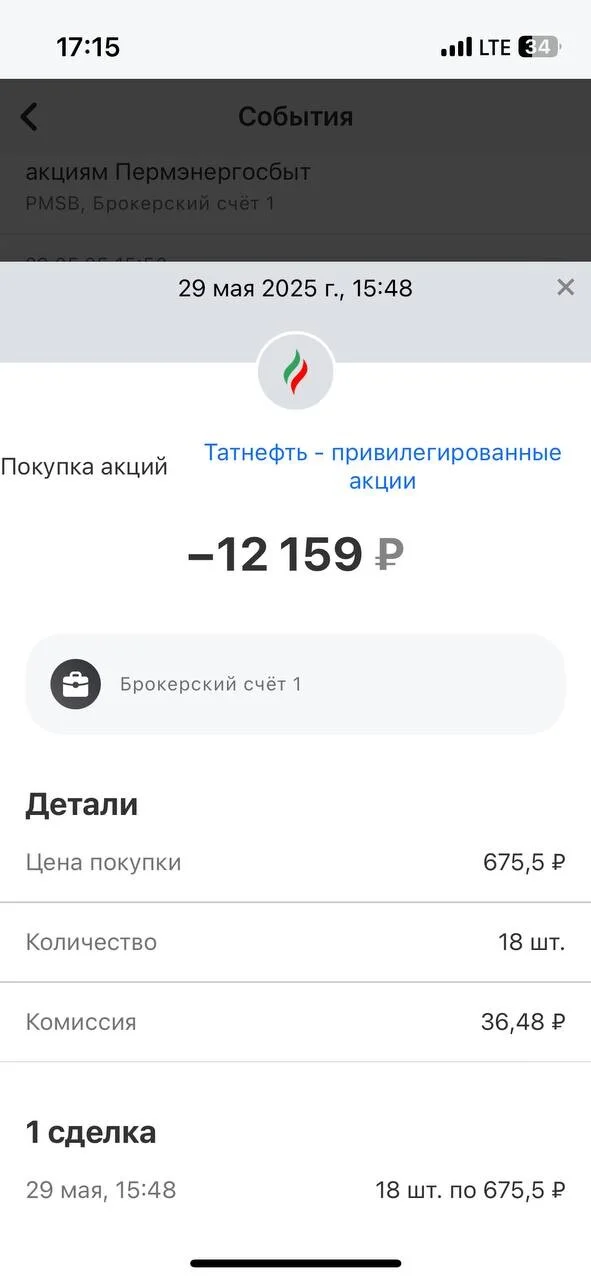Viewport: 591px width, 1280px height.
Task: Select the Комиссия 36,48 ₽ row
Action: pyautogui.click(x=295, y=1022)
